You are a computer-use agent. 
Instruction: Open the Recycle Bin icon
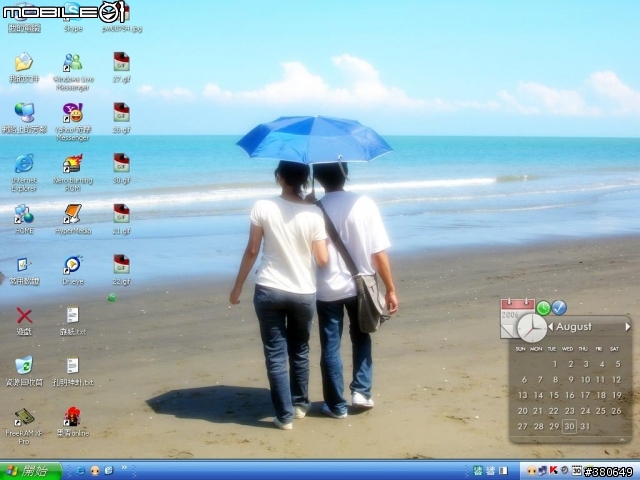pos(24,365)
